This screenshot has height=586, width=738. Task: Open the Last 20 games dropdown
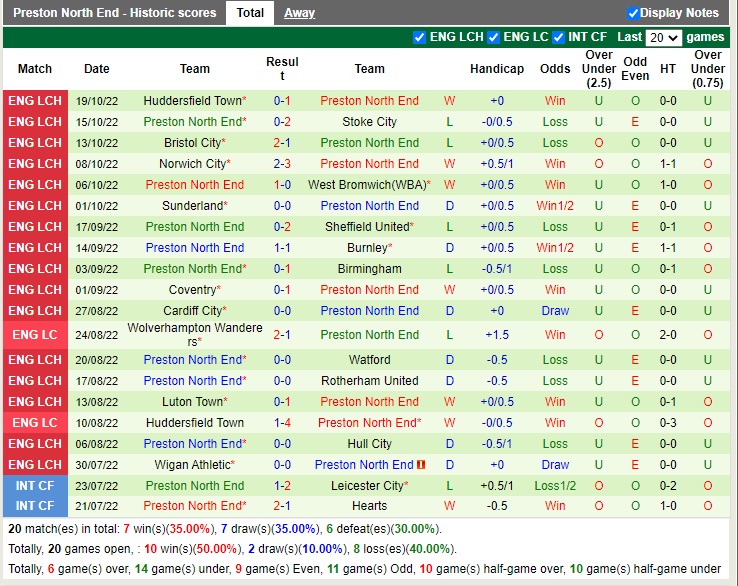coord(663,37)
